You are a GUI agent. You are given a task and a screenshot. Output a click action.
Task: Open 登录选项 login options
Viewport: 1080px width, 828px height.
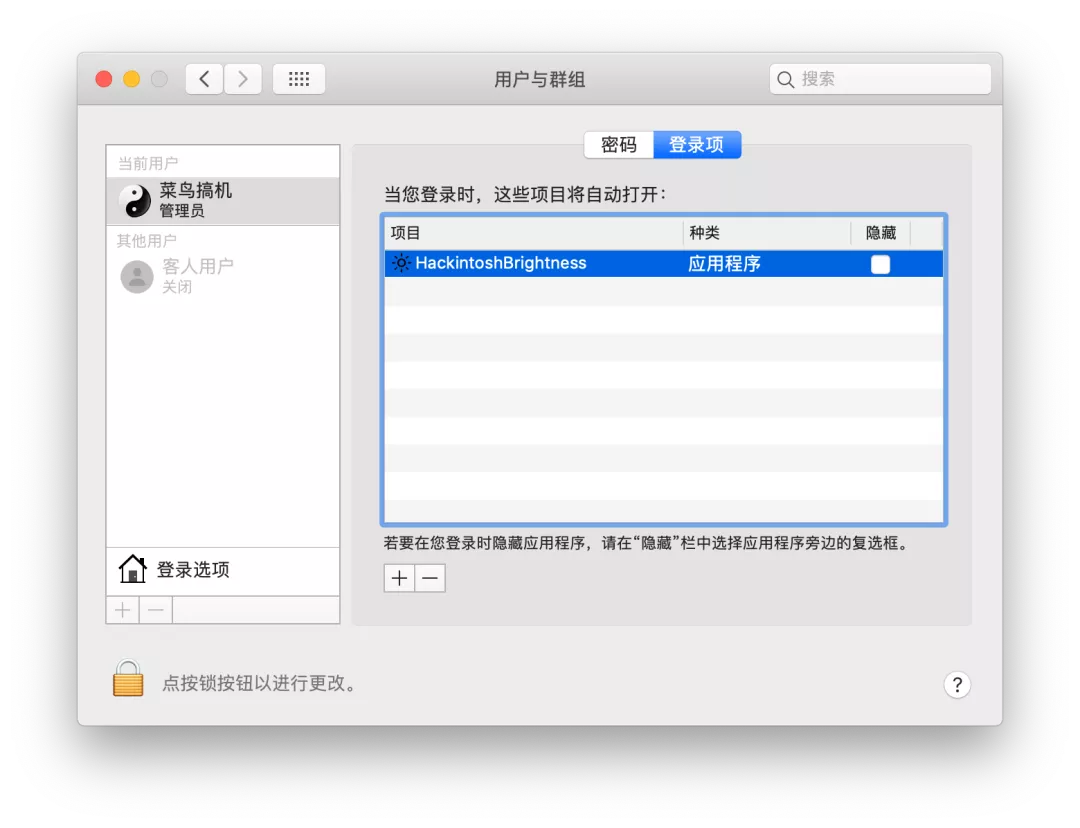[222, 570]
